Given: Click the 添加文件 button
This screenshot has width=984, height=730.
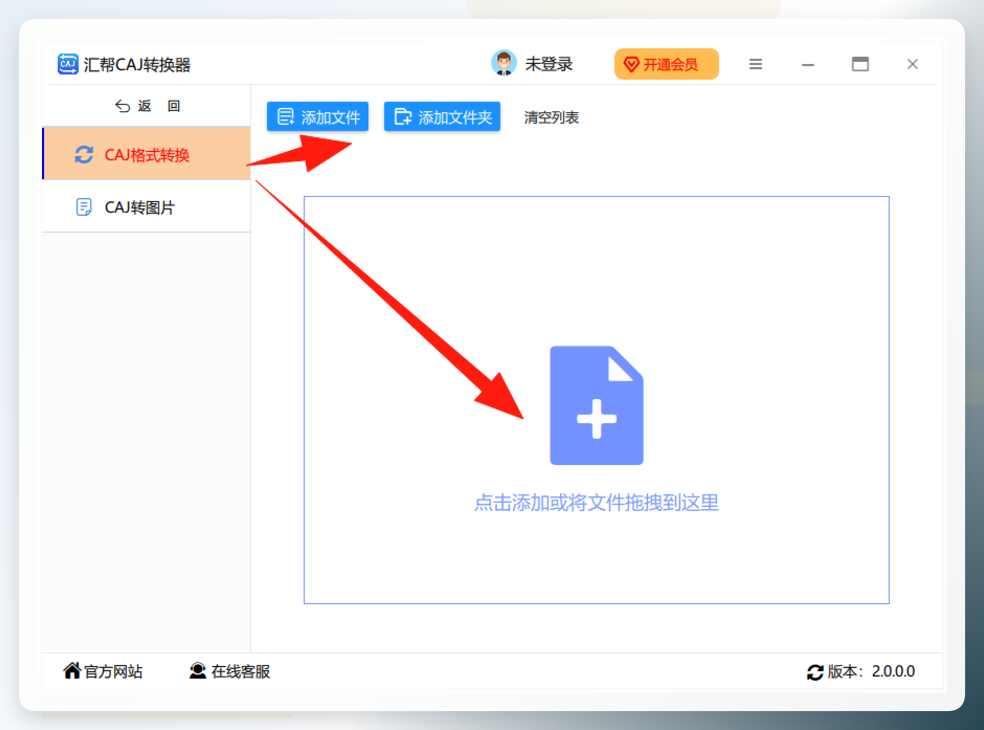Looking at the screenshot, I should 318,117.
